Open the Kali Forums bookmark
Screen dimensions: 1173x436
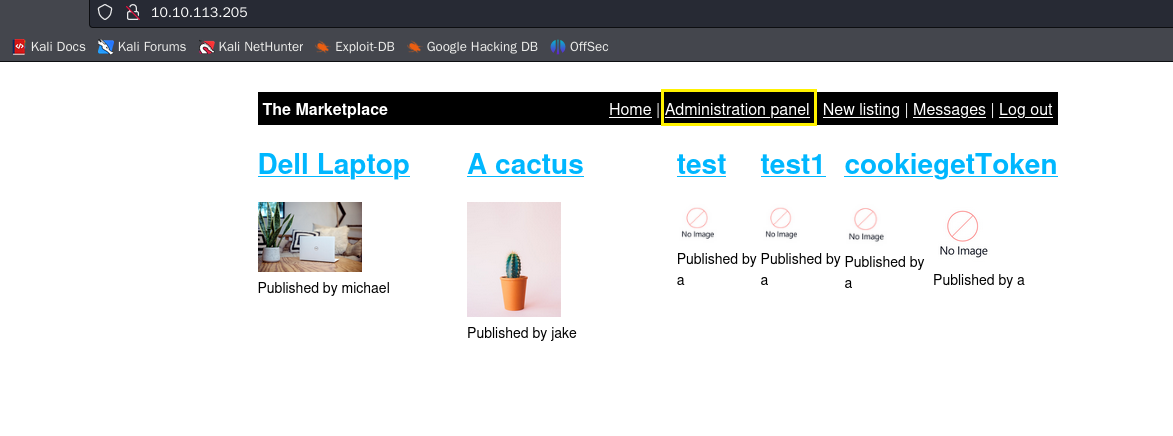pos(142,46)
